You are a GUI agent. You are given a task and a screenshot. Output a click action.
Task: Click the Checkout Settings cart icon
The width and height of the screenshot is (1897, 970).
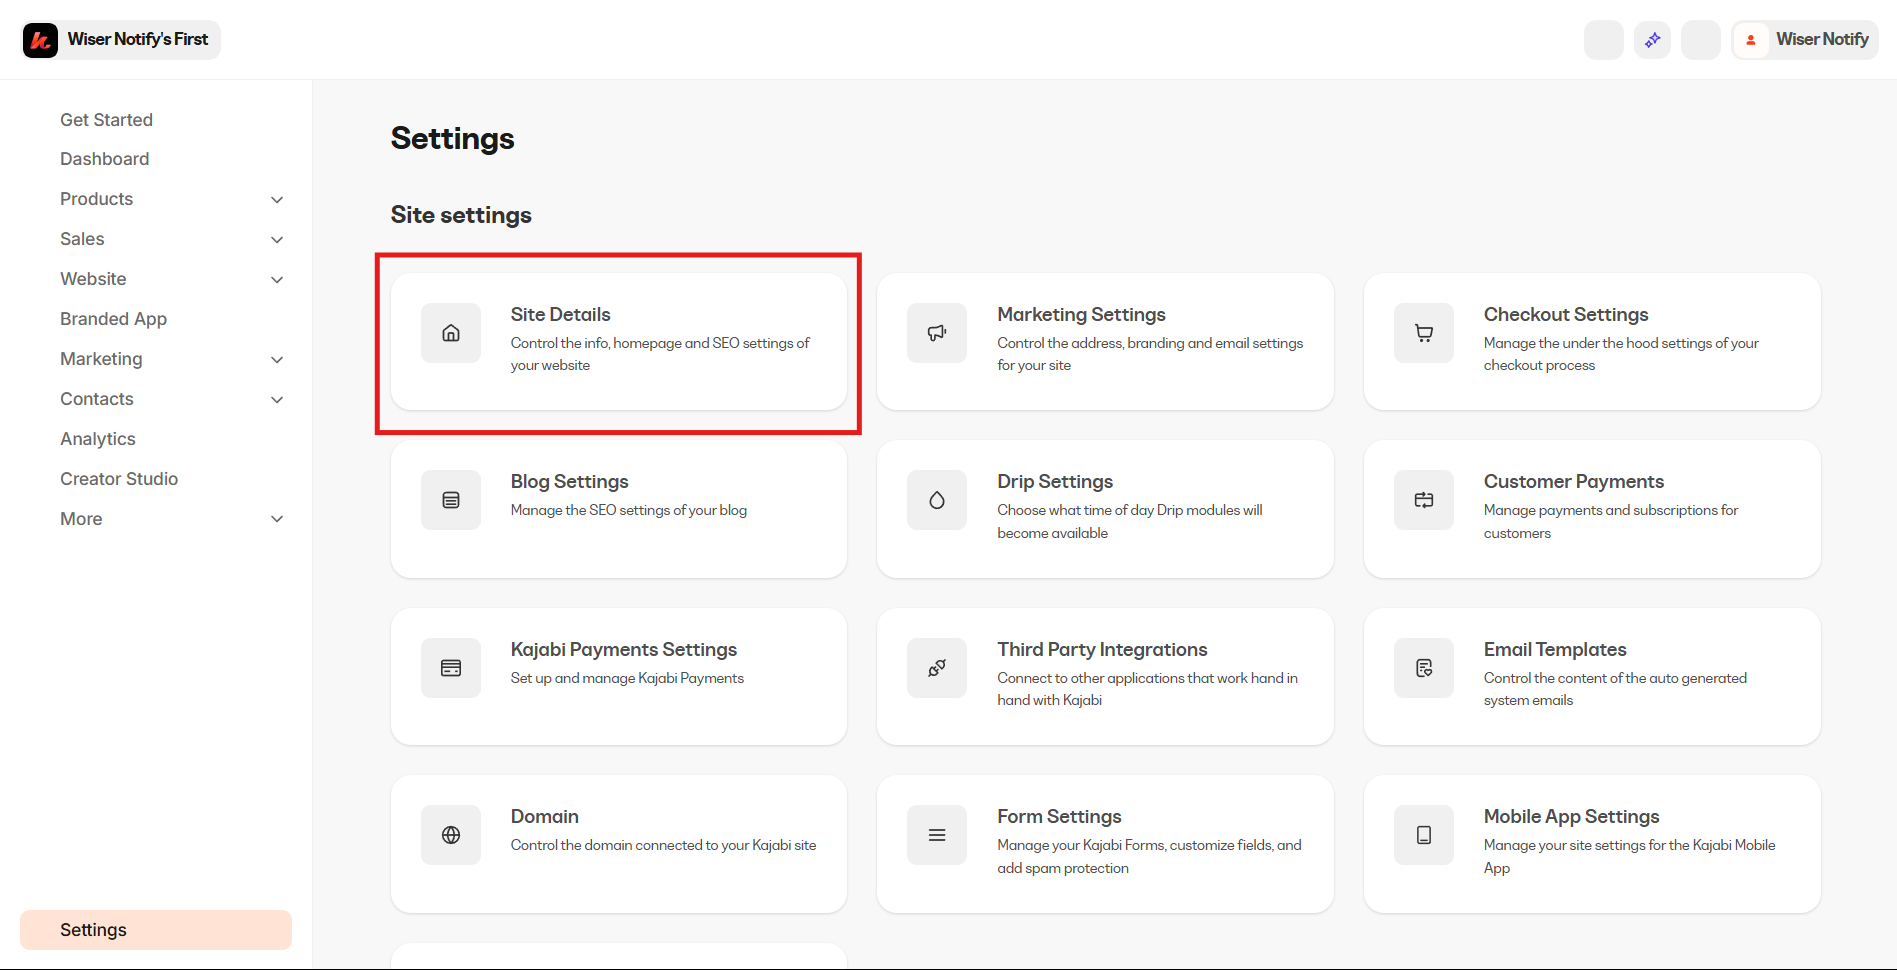tap(1424, 333)
